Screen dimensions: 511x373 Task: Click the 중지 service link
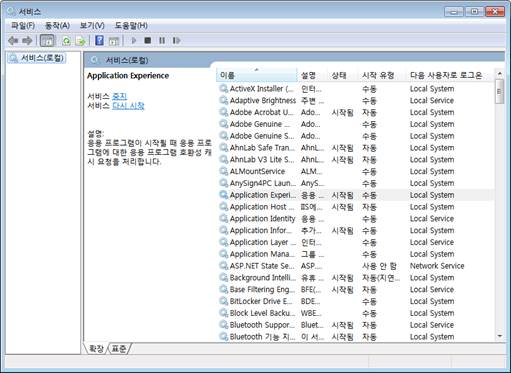(x=119, y=96)
